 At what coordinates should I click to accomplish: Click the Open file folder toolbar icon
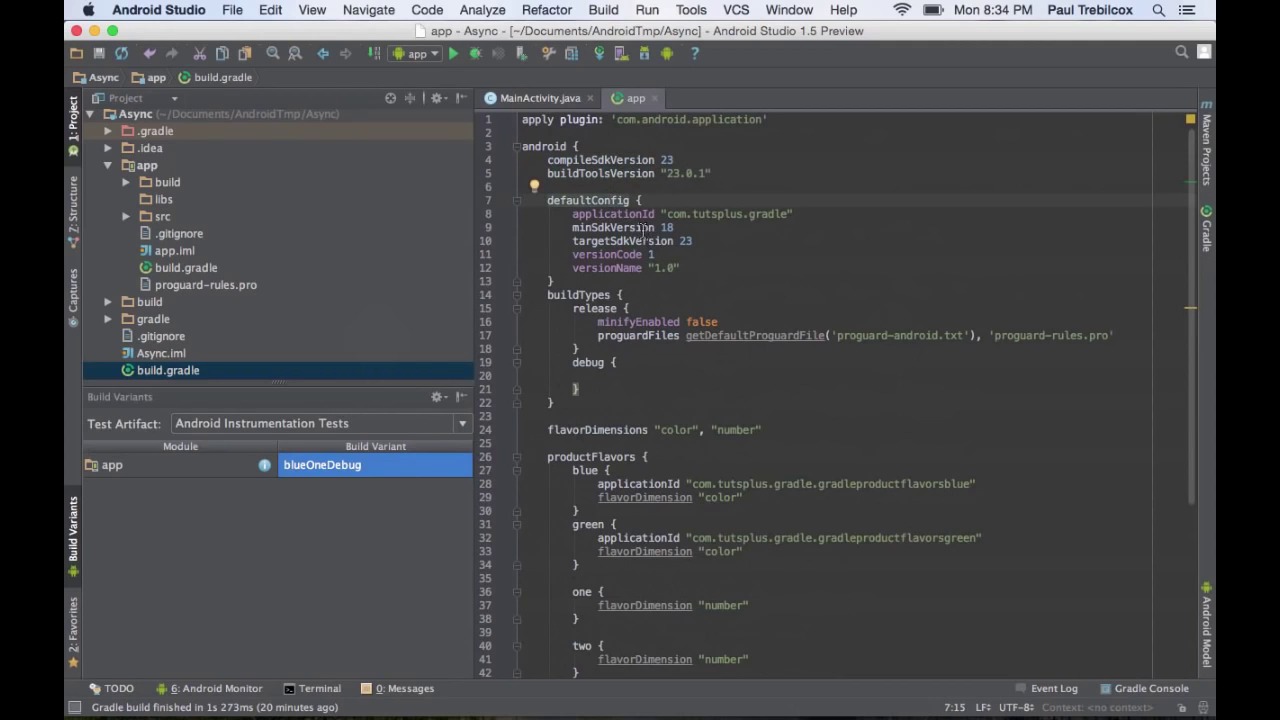(76, 54)
